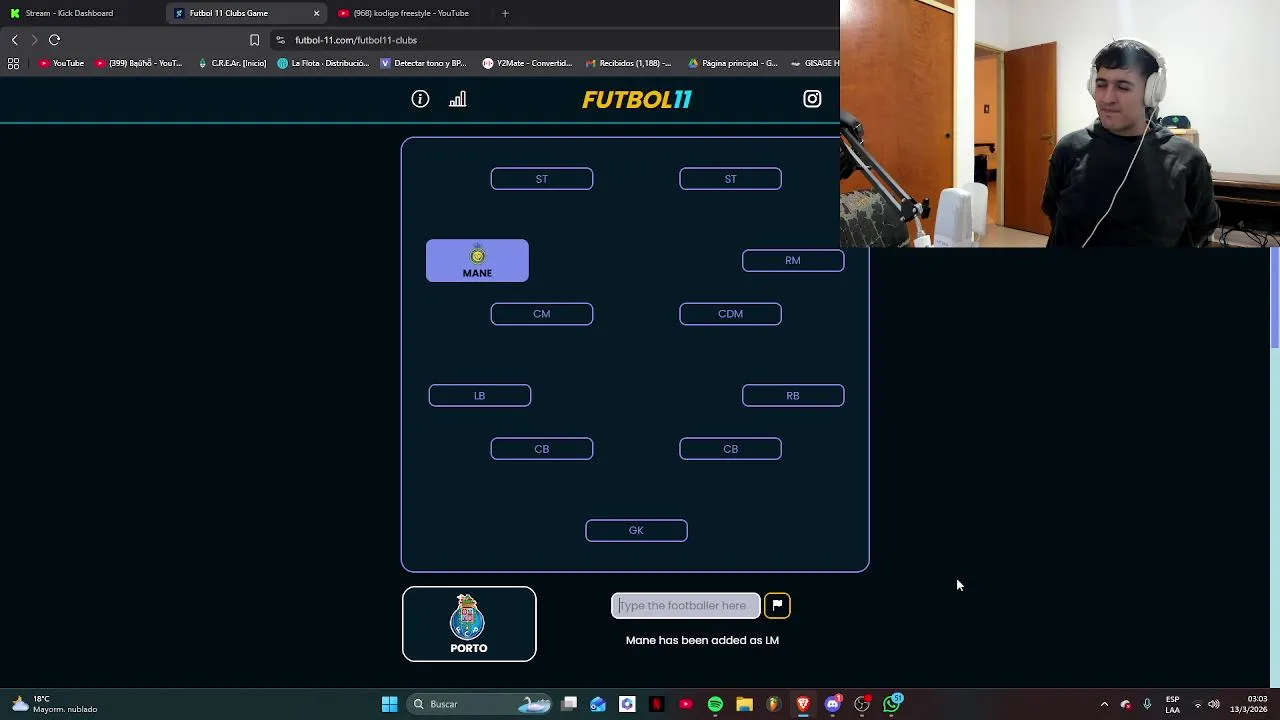Open the YouTube bookmark
The image size is (1280, 720).
[61, 63]
